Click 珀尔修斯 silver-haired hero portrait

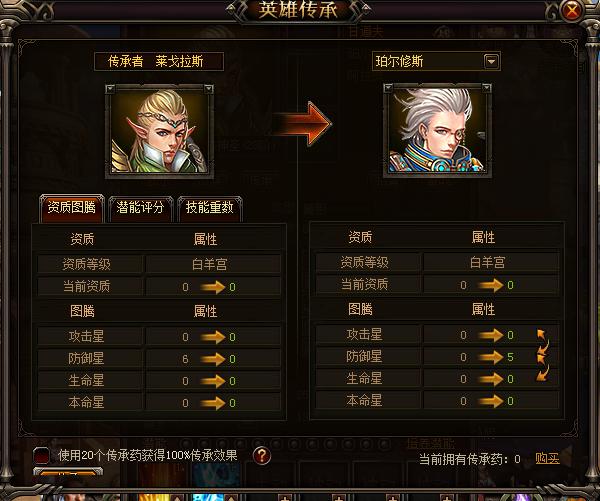pos(437,131)
